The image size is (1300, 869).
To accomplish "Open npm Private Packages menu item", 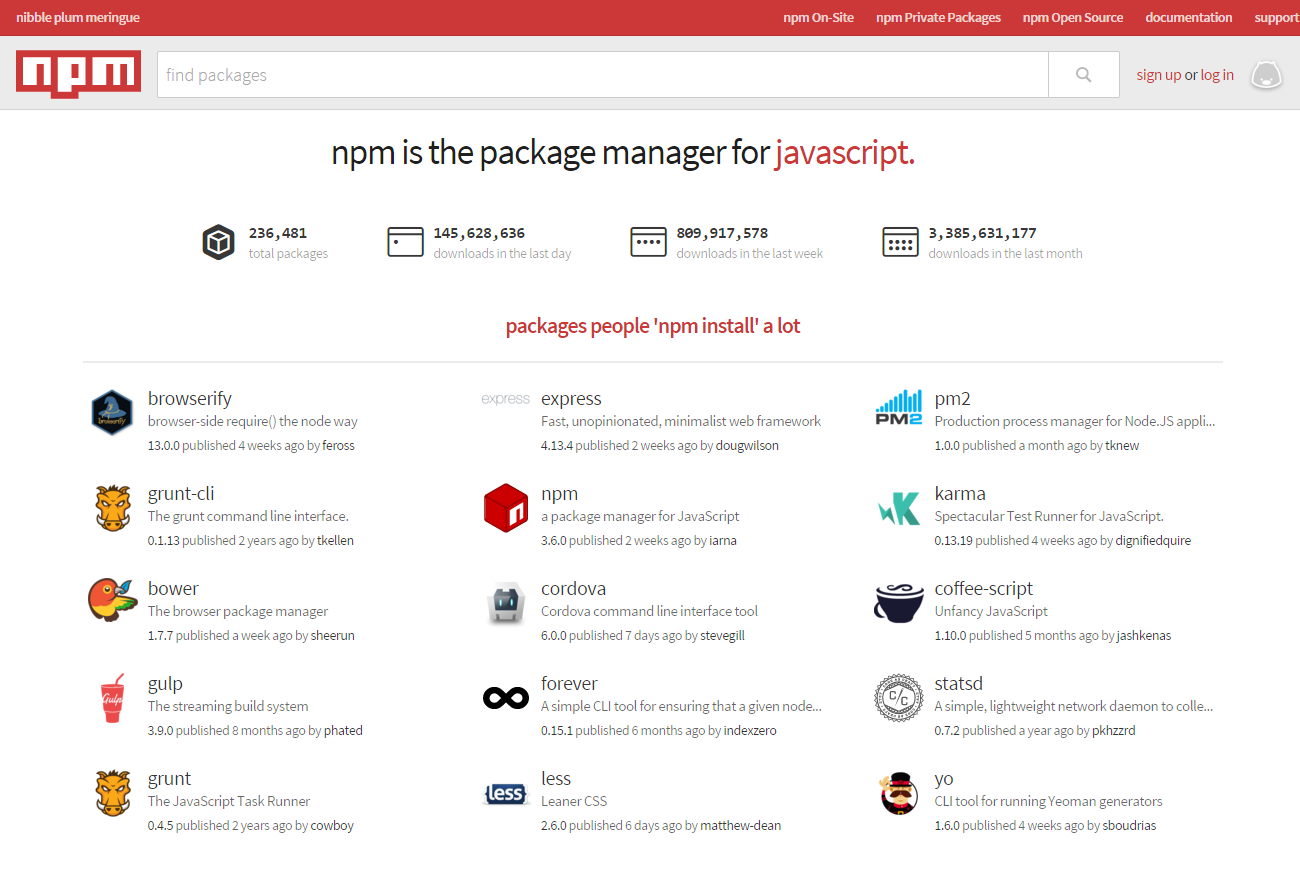I will coord(938,18).
